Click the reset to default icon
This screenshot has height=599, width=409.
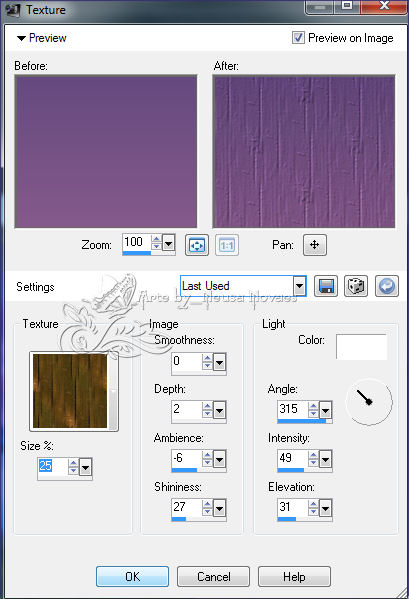click(387, 286)
